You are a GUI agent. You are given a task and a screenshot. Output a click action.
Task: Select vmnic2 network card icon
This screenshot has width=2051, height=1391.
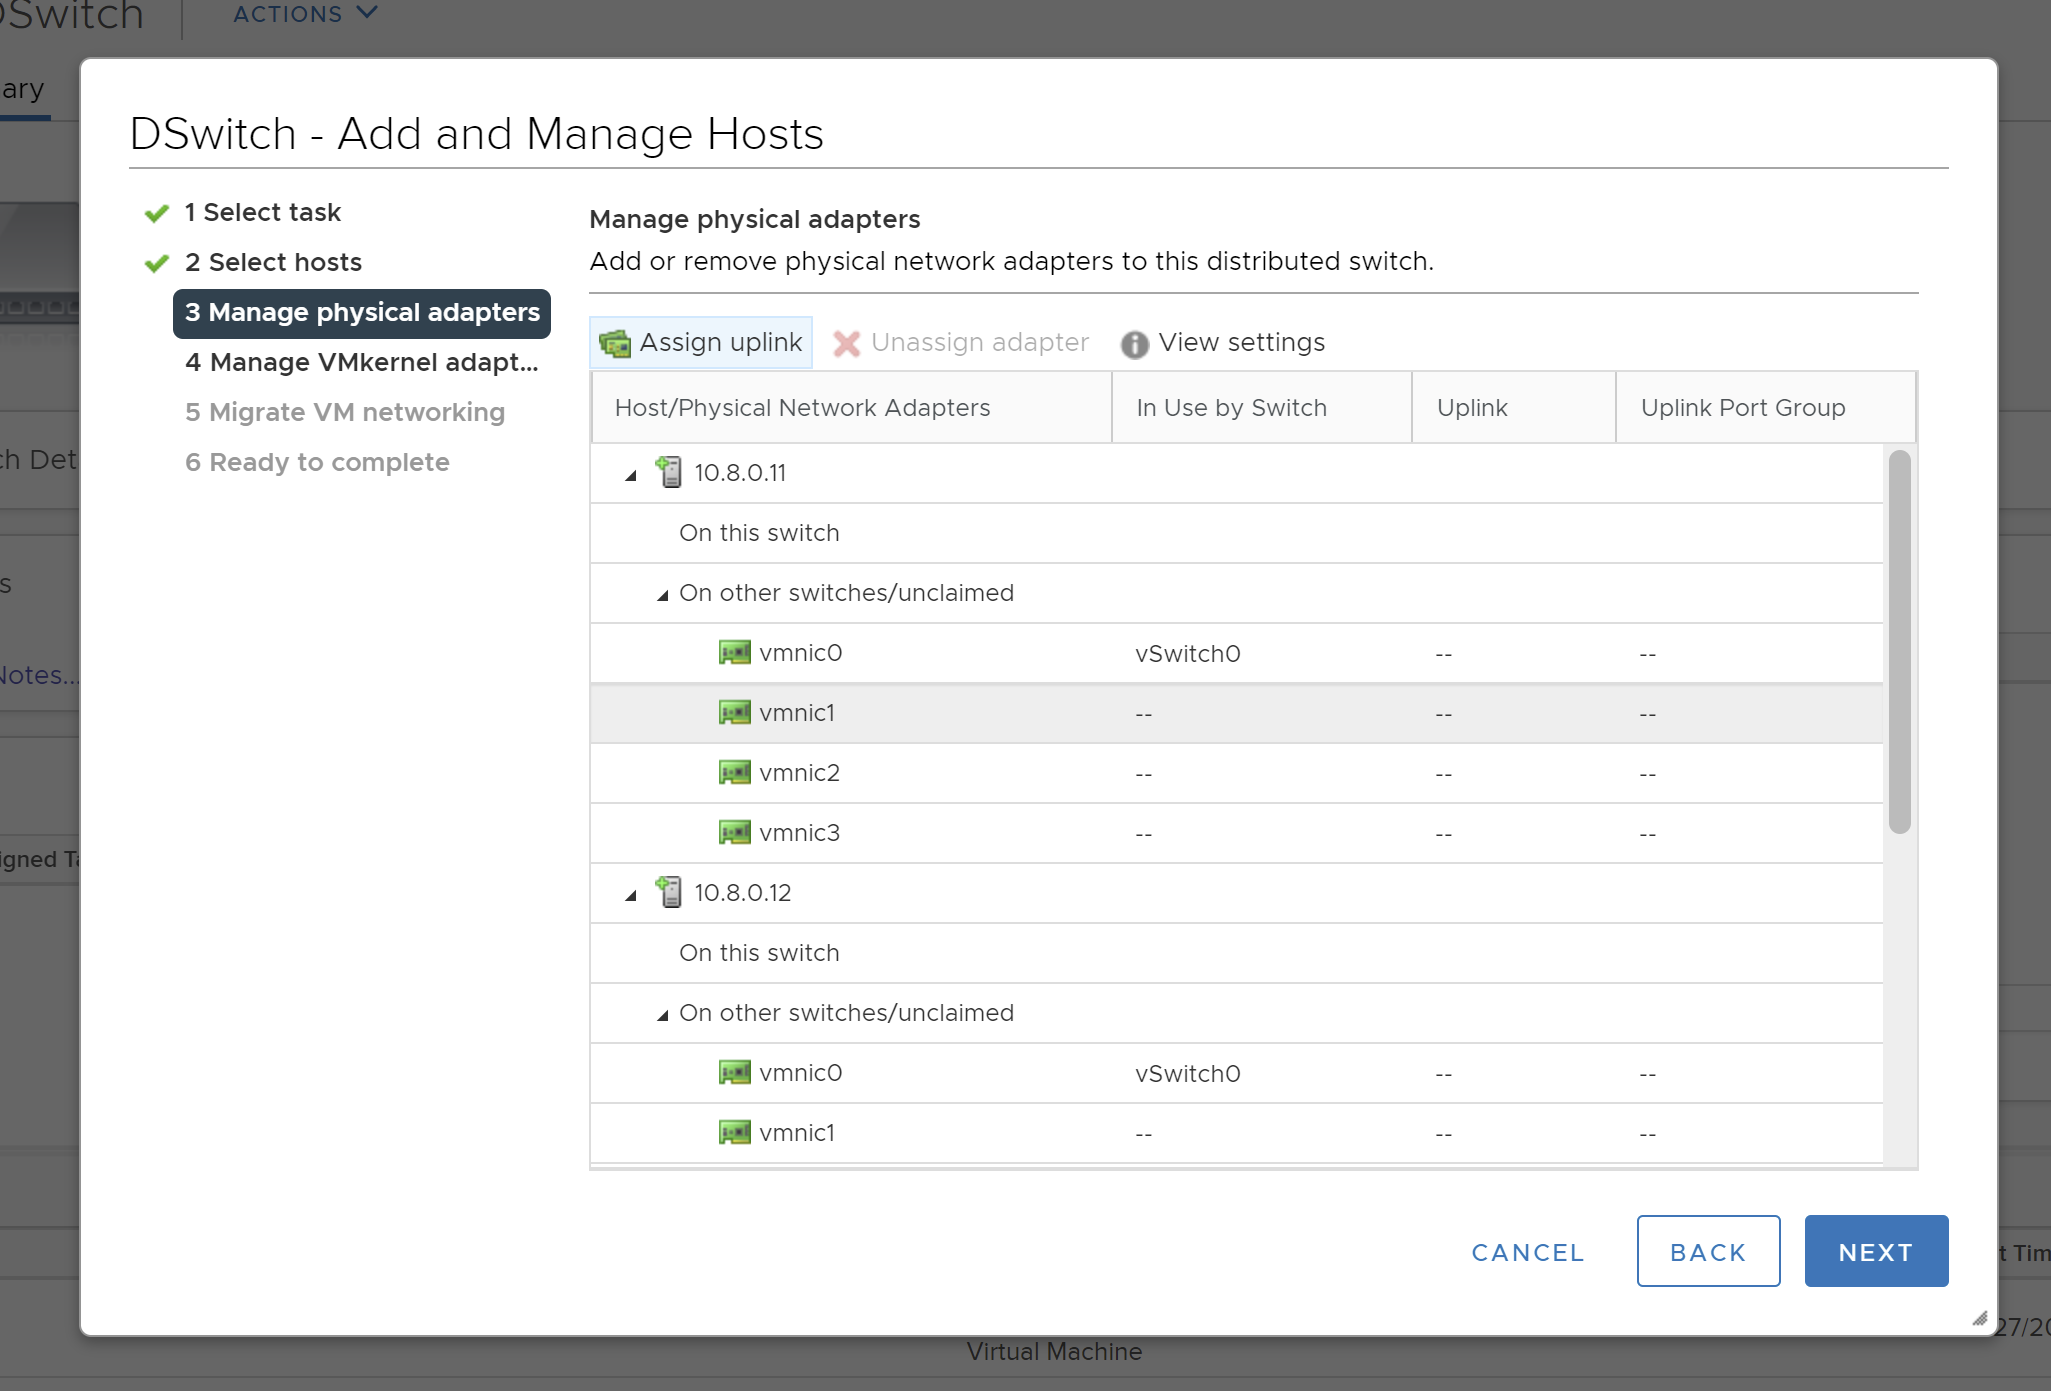coord(735,773)
